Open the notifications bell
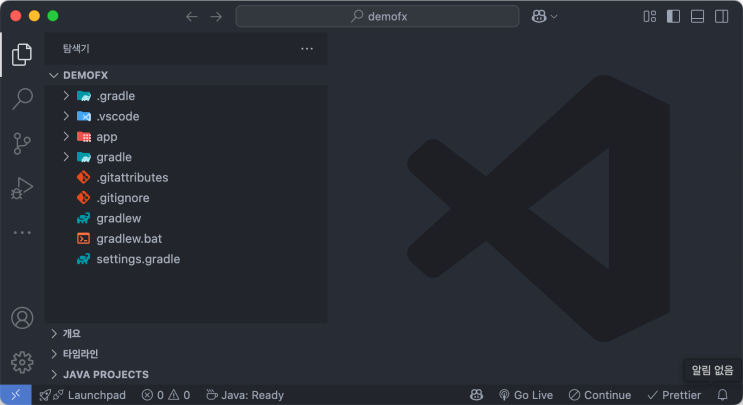 [722, 395]
